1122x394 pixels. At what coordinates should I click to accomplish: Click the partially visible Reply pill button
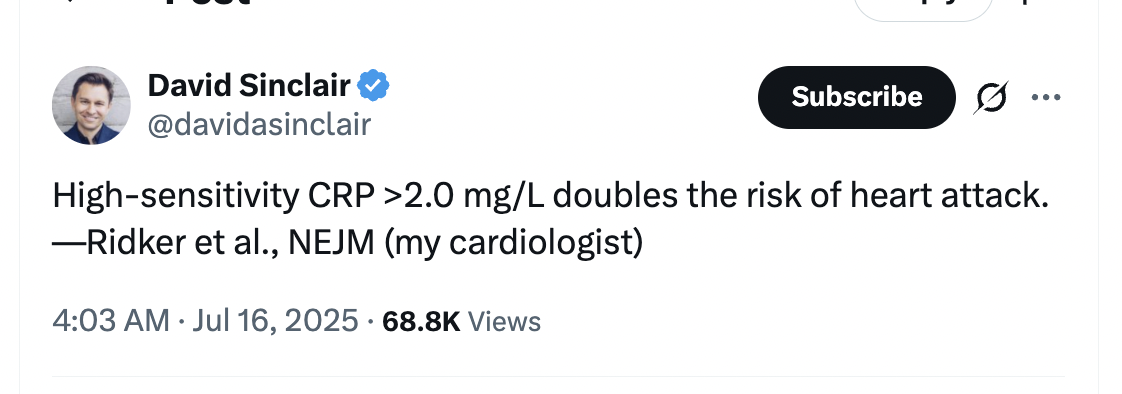923,8
